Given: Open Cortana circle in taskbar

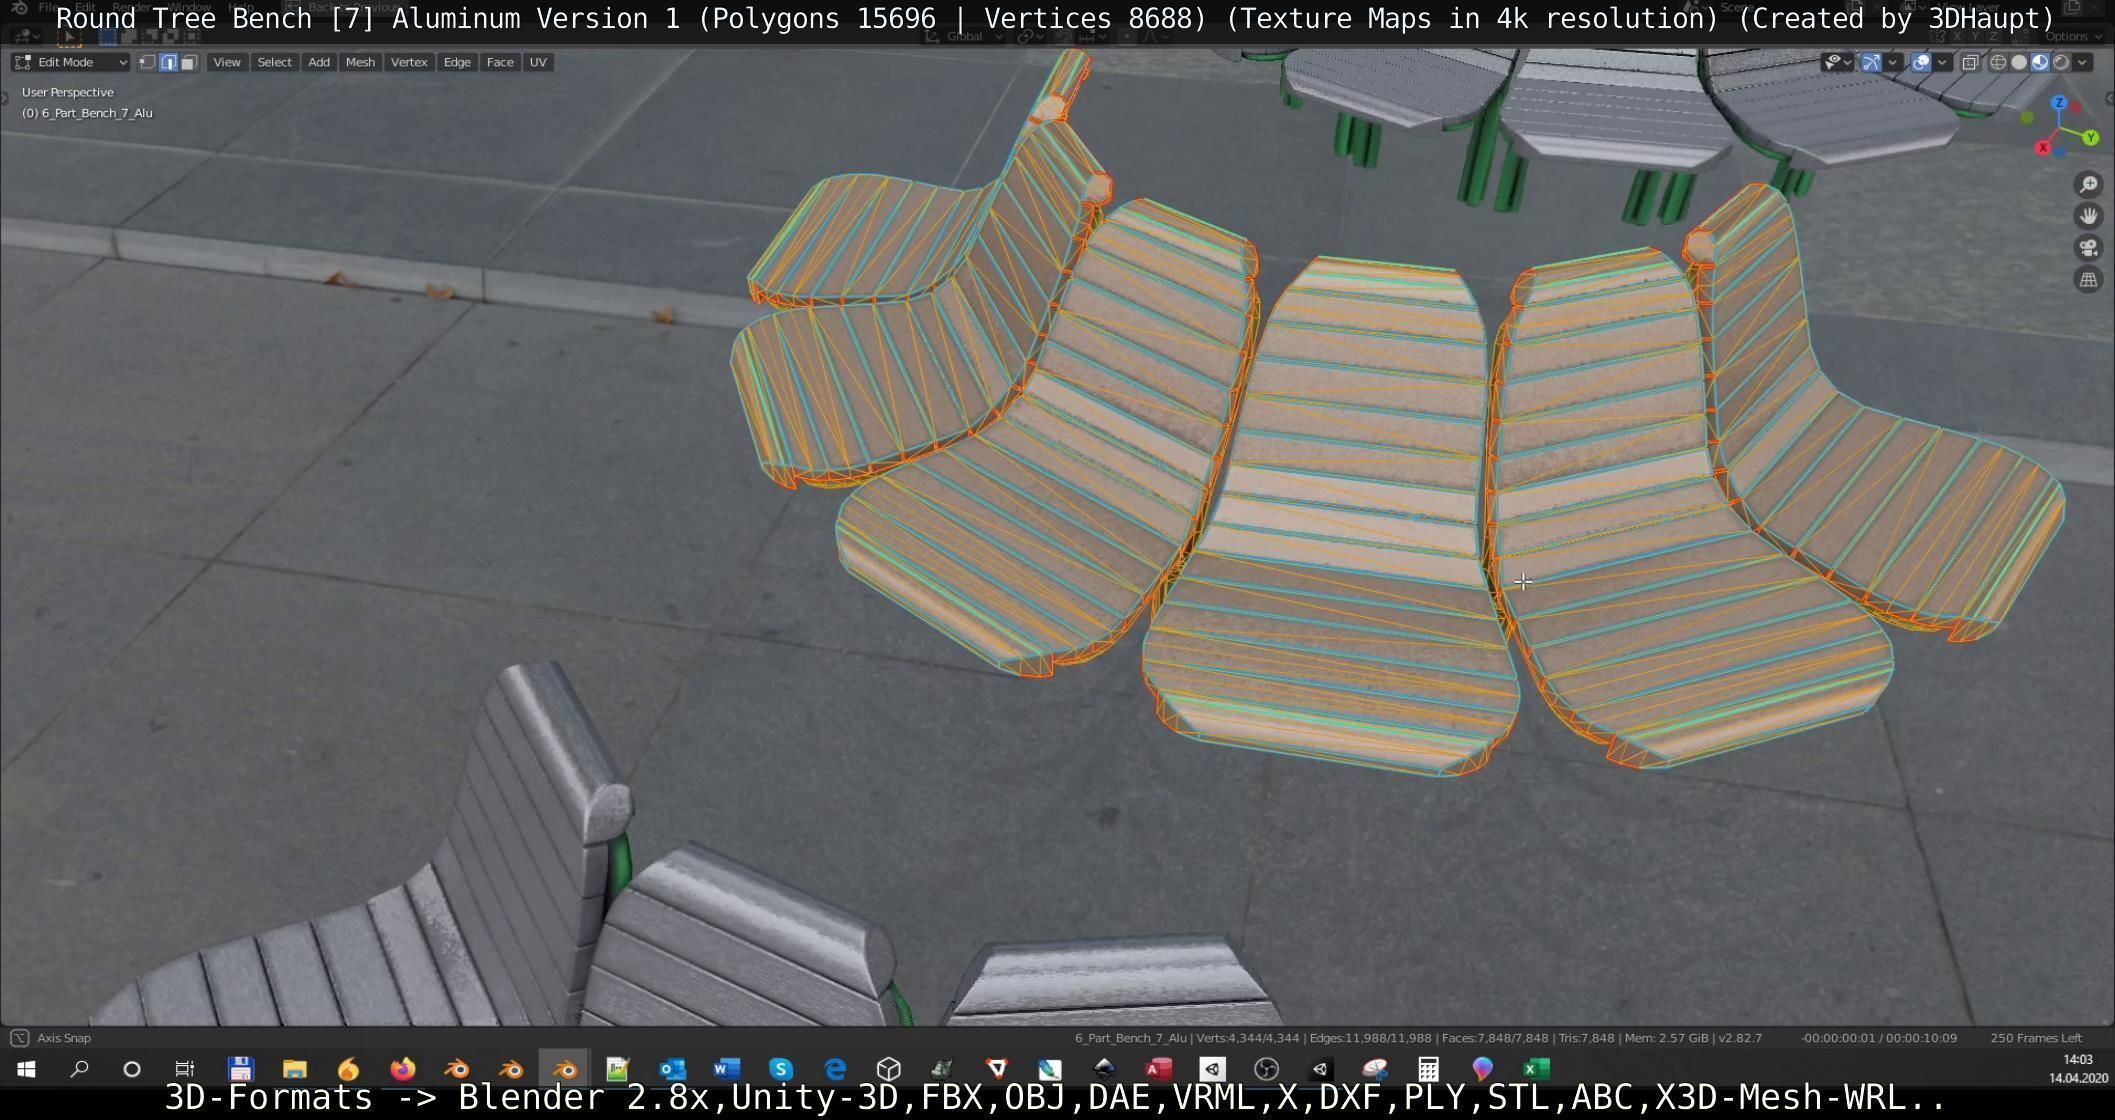Looking at the screenshot, I should [132, 1069].
